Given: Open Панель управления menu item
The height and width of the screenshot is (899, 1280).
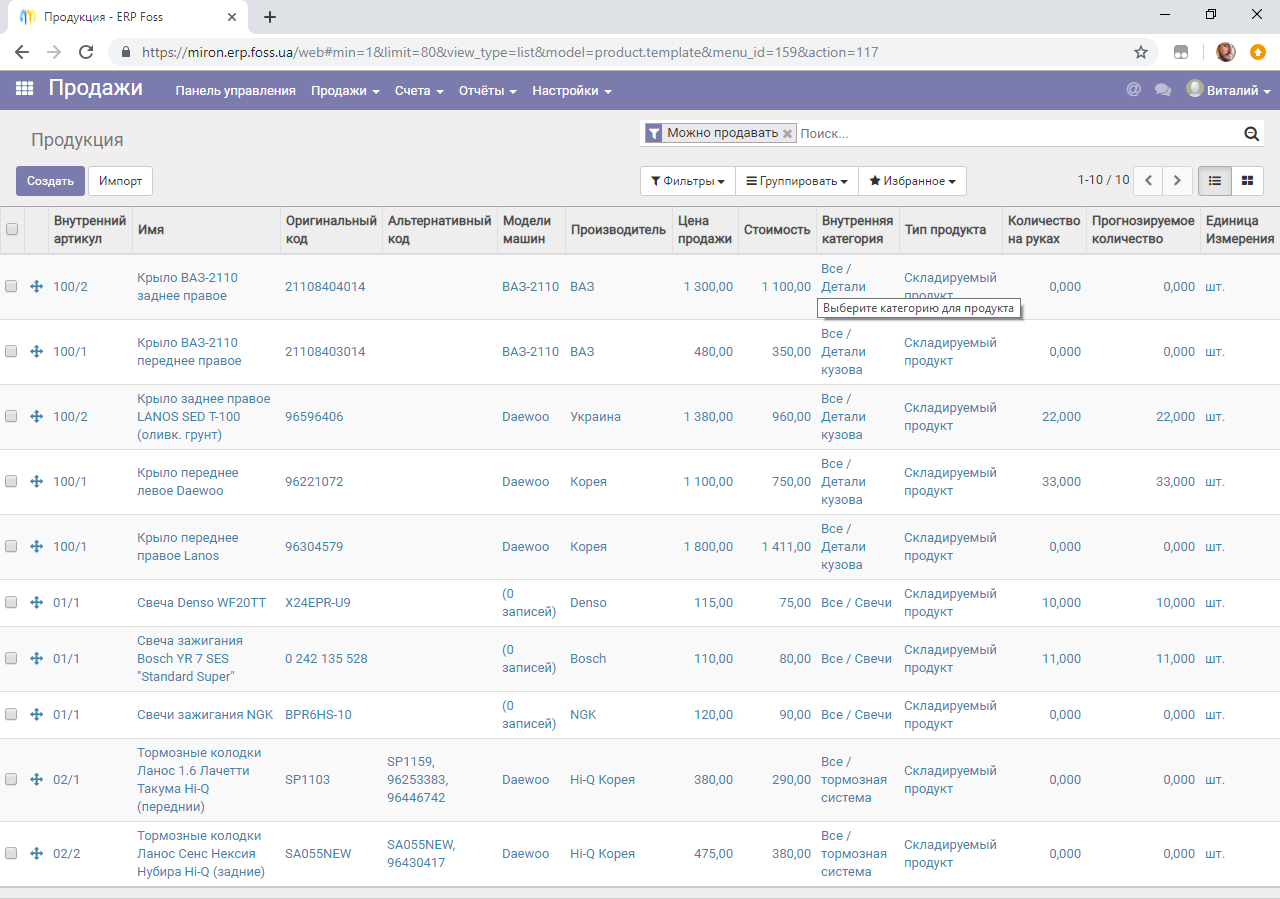Looking at the screenshot, I should [x=236, y=90].
